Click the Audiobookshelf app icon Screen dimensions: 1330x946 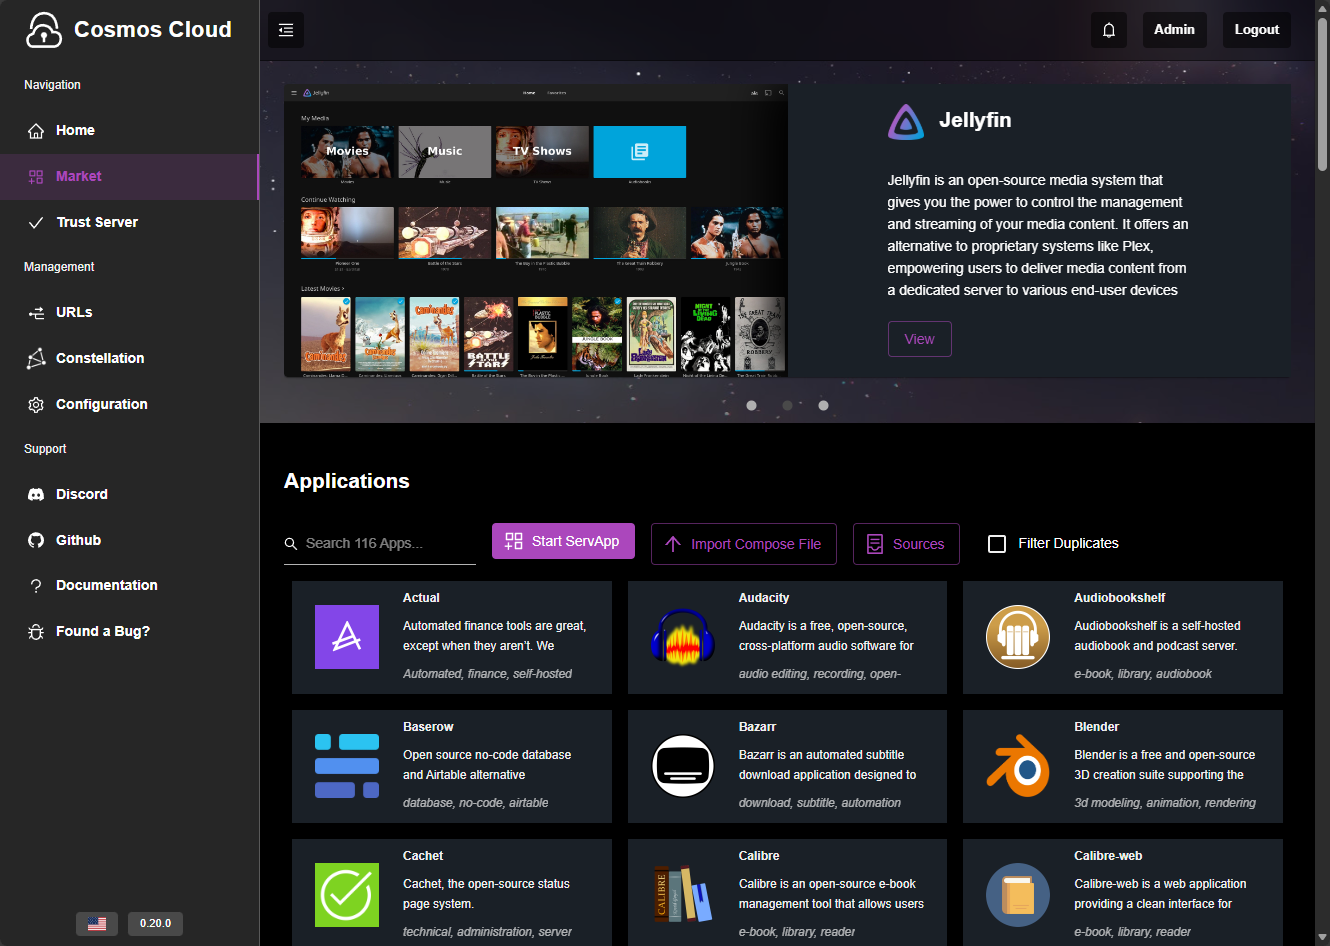(1018, 637)
